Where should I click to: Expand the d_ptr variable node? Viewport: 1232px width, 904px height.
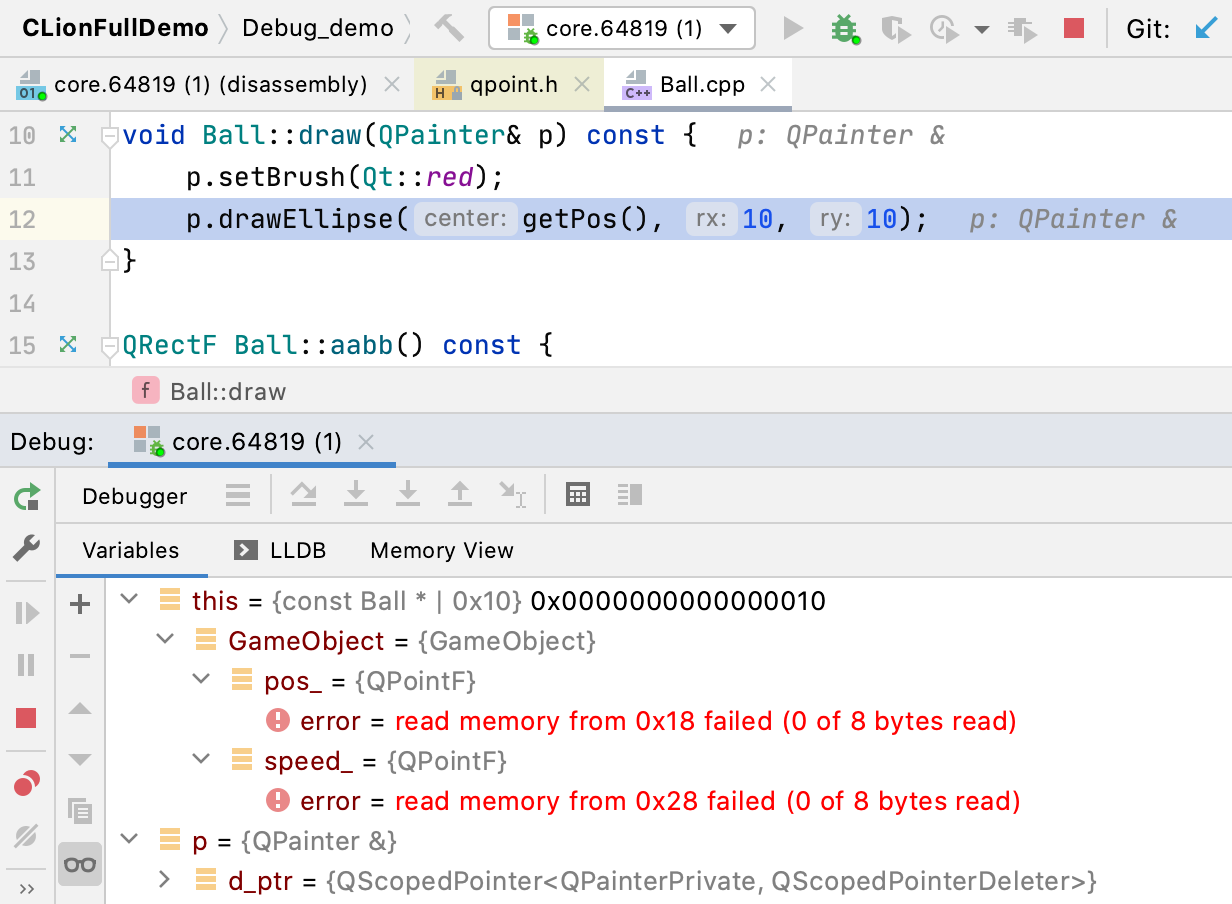(x=165, y=880)
